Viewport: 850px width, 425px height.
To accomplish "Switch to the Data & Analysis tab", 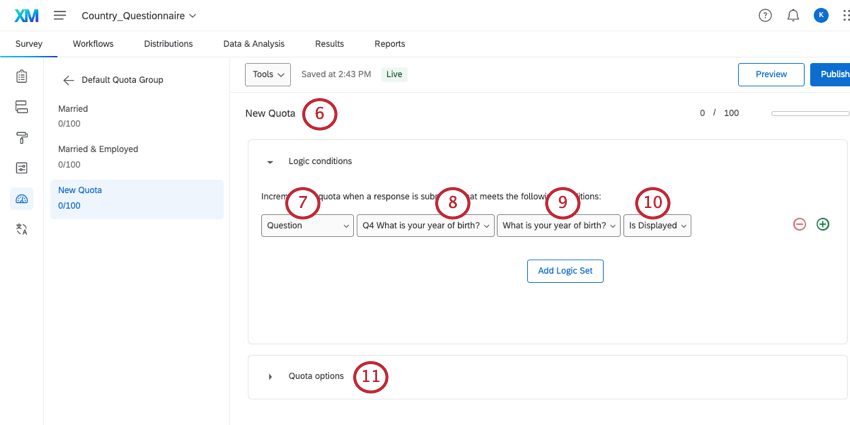I will (253, 44).
